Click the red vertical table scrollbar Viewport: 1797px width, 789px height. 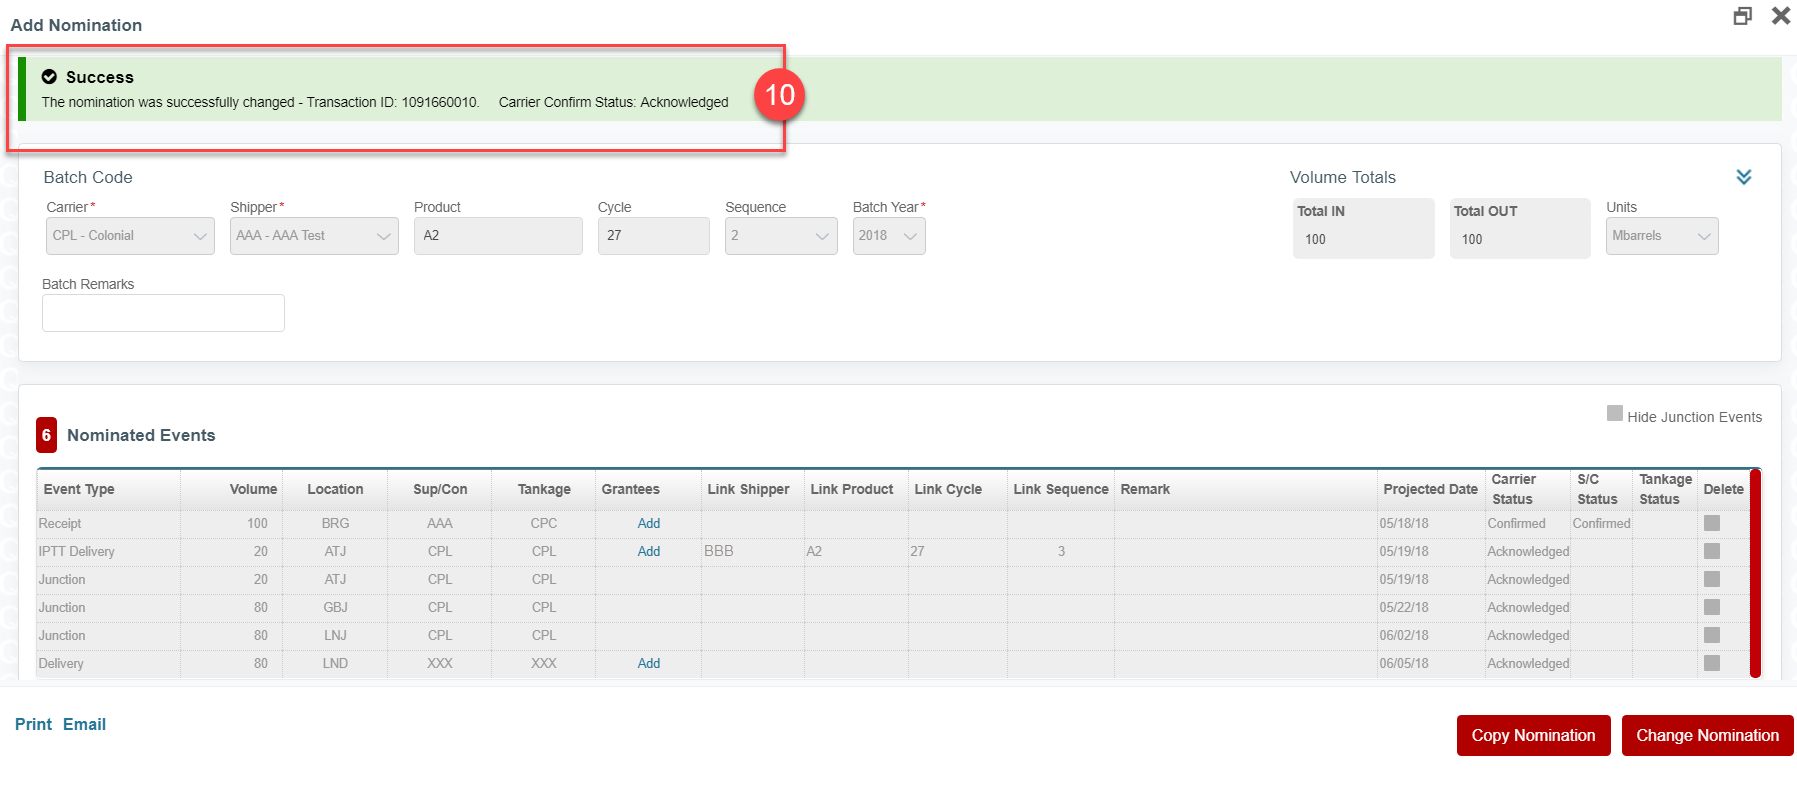pyautogui.click(x=1755, y=573)
